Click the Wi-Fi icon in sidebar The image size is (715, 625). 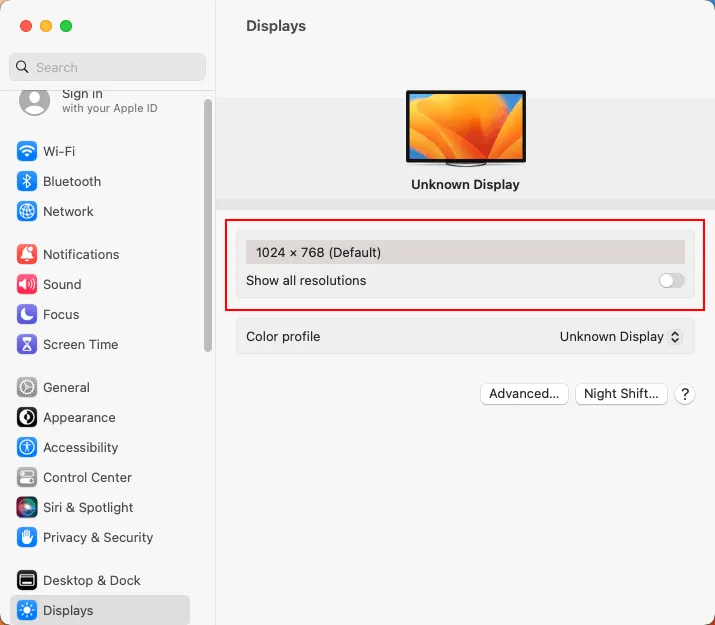click(27, 152)
